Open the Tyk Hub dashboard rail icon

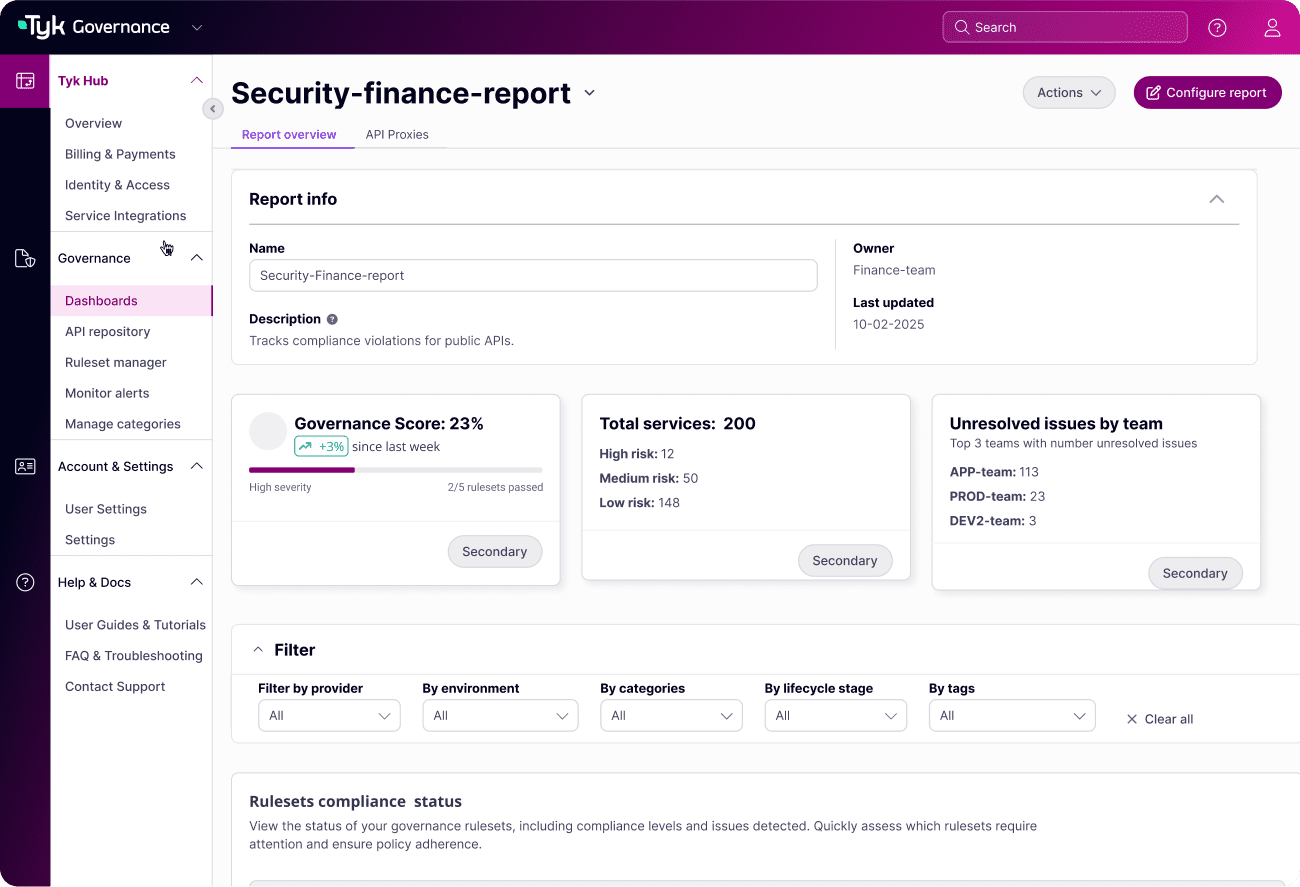(25, 81)
